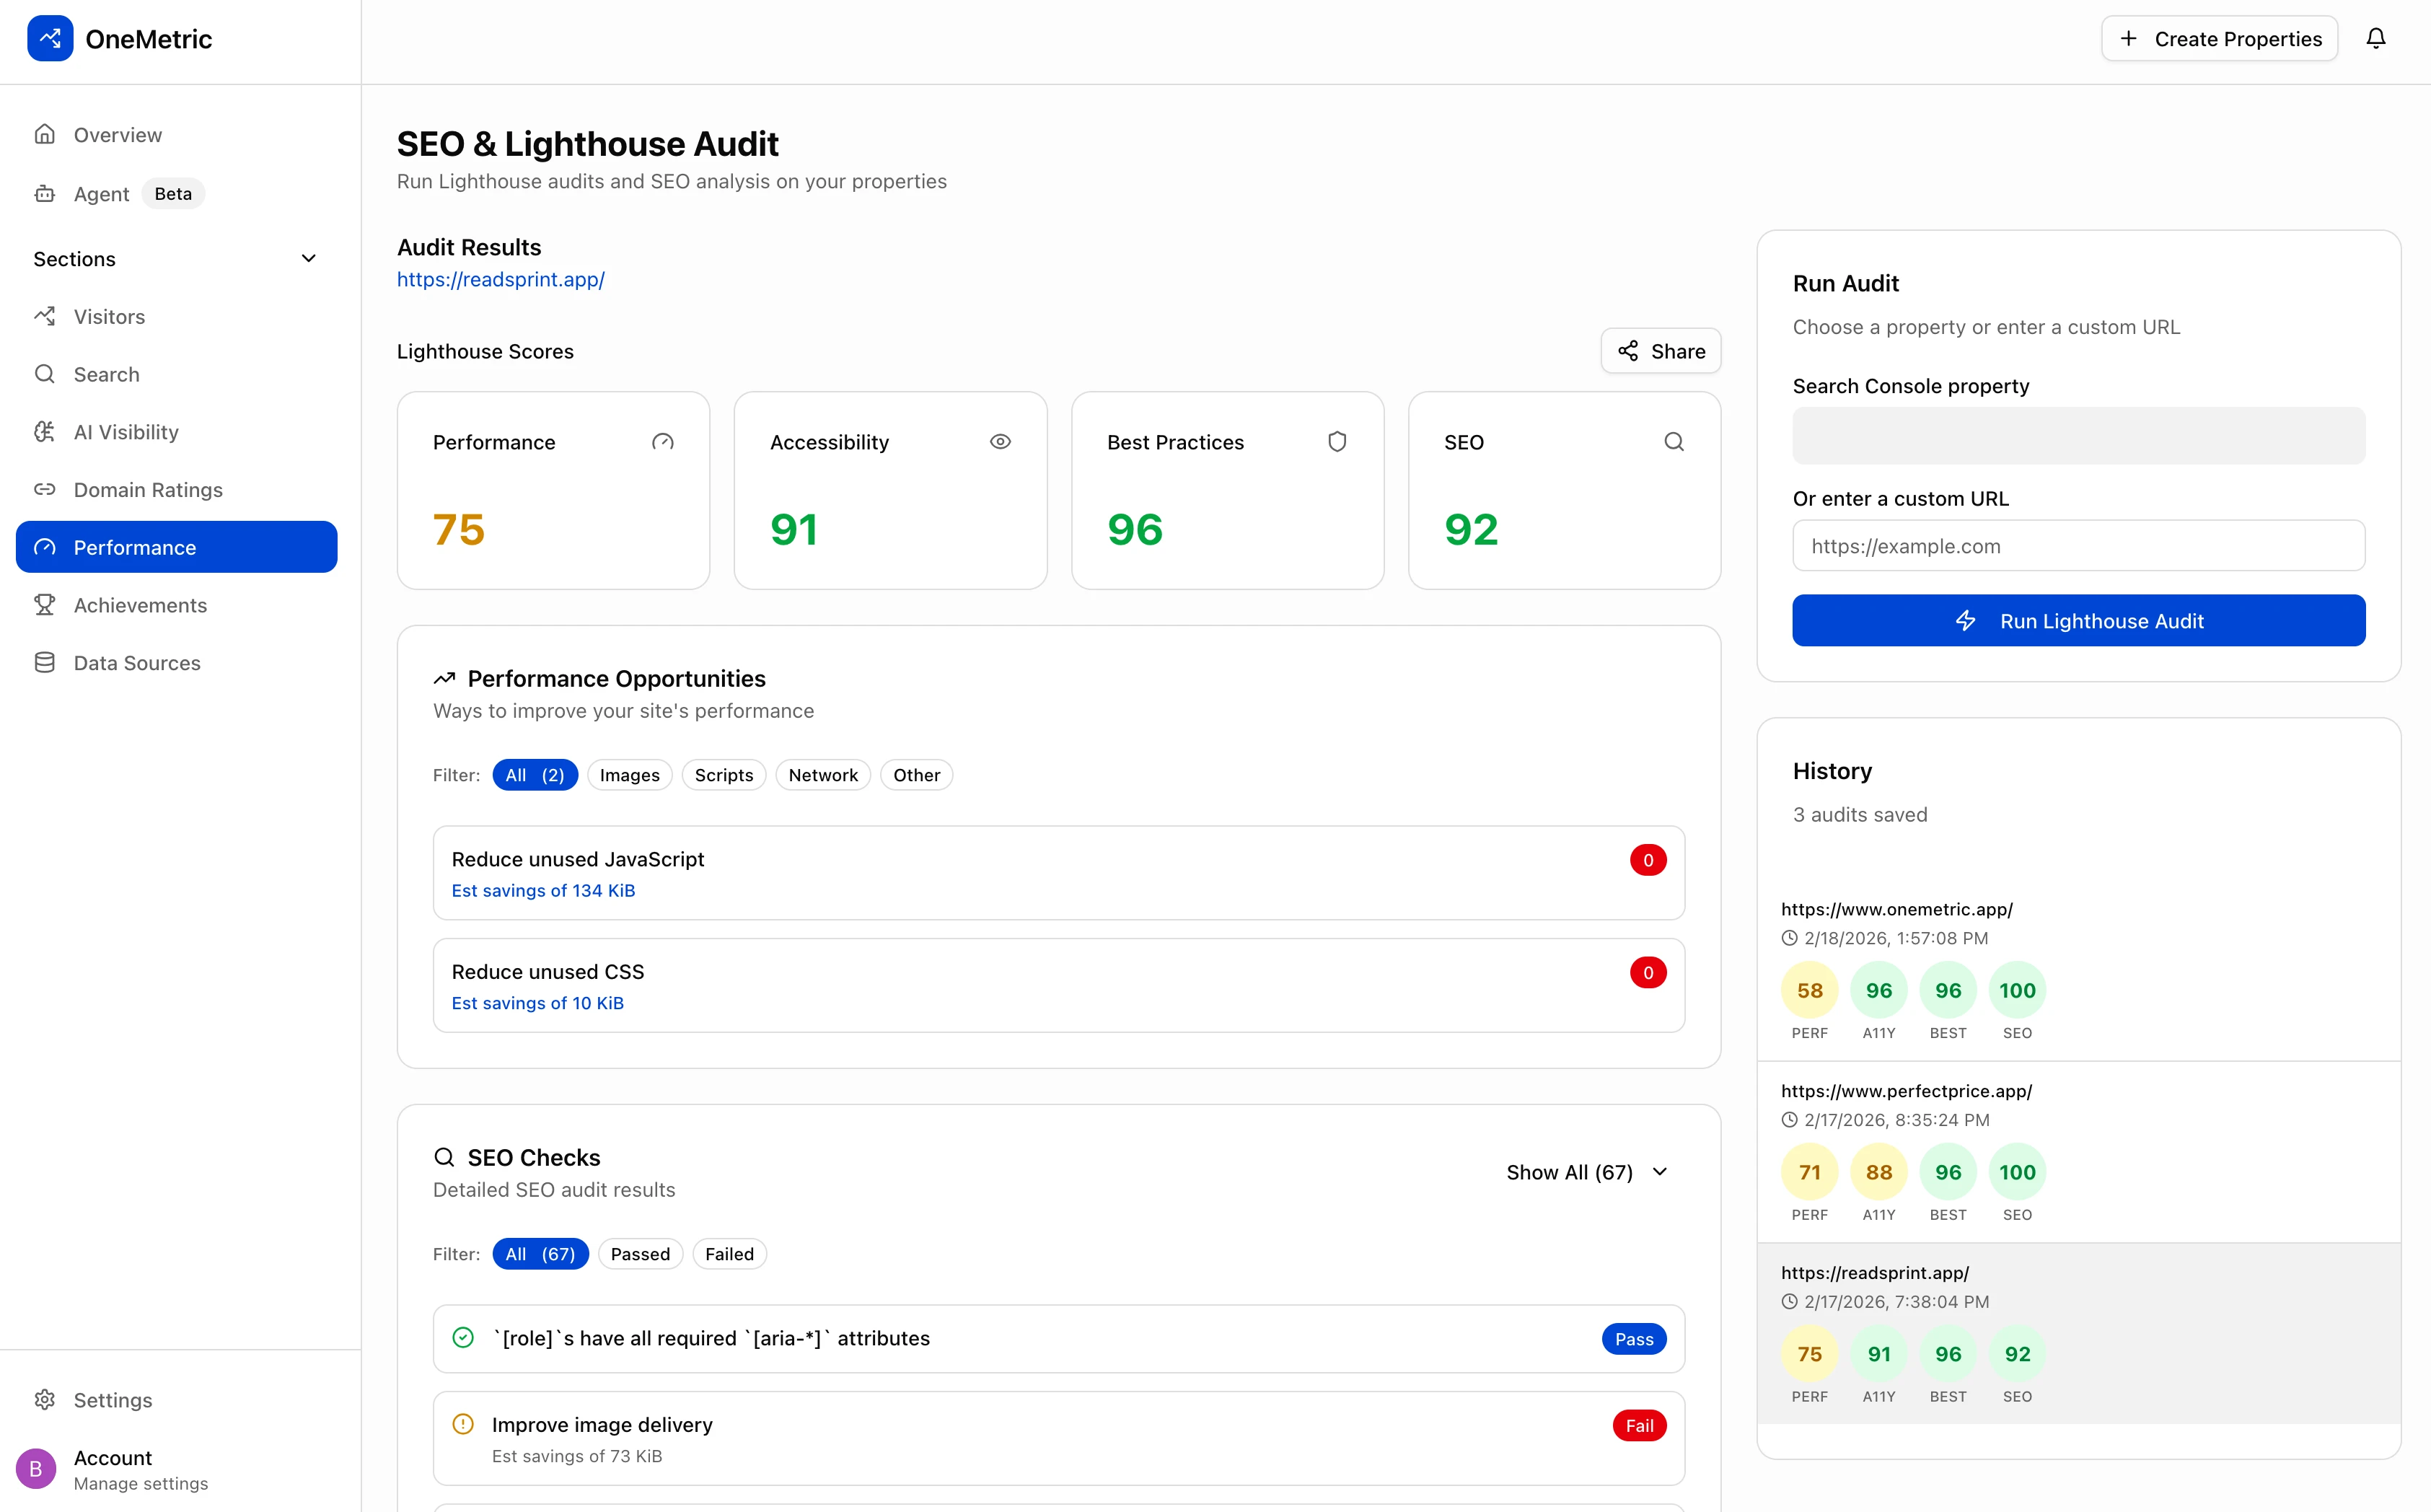Navigate to the Visitors menu item
2431x1512 pixels.
[x=109, y=317]
